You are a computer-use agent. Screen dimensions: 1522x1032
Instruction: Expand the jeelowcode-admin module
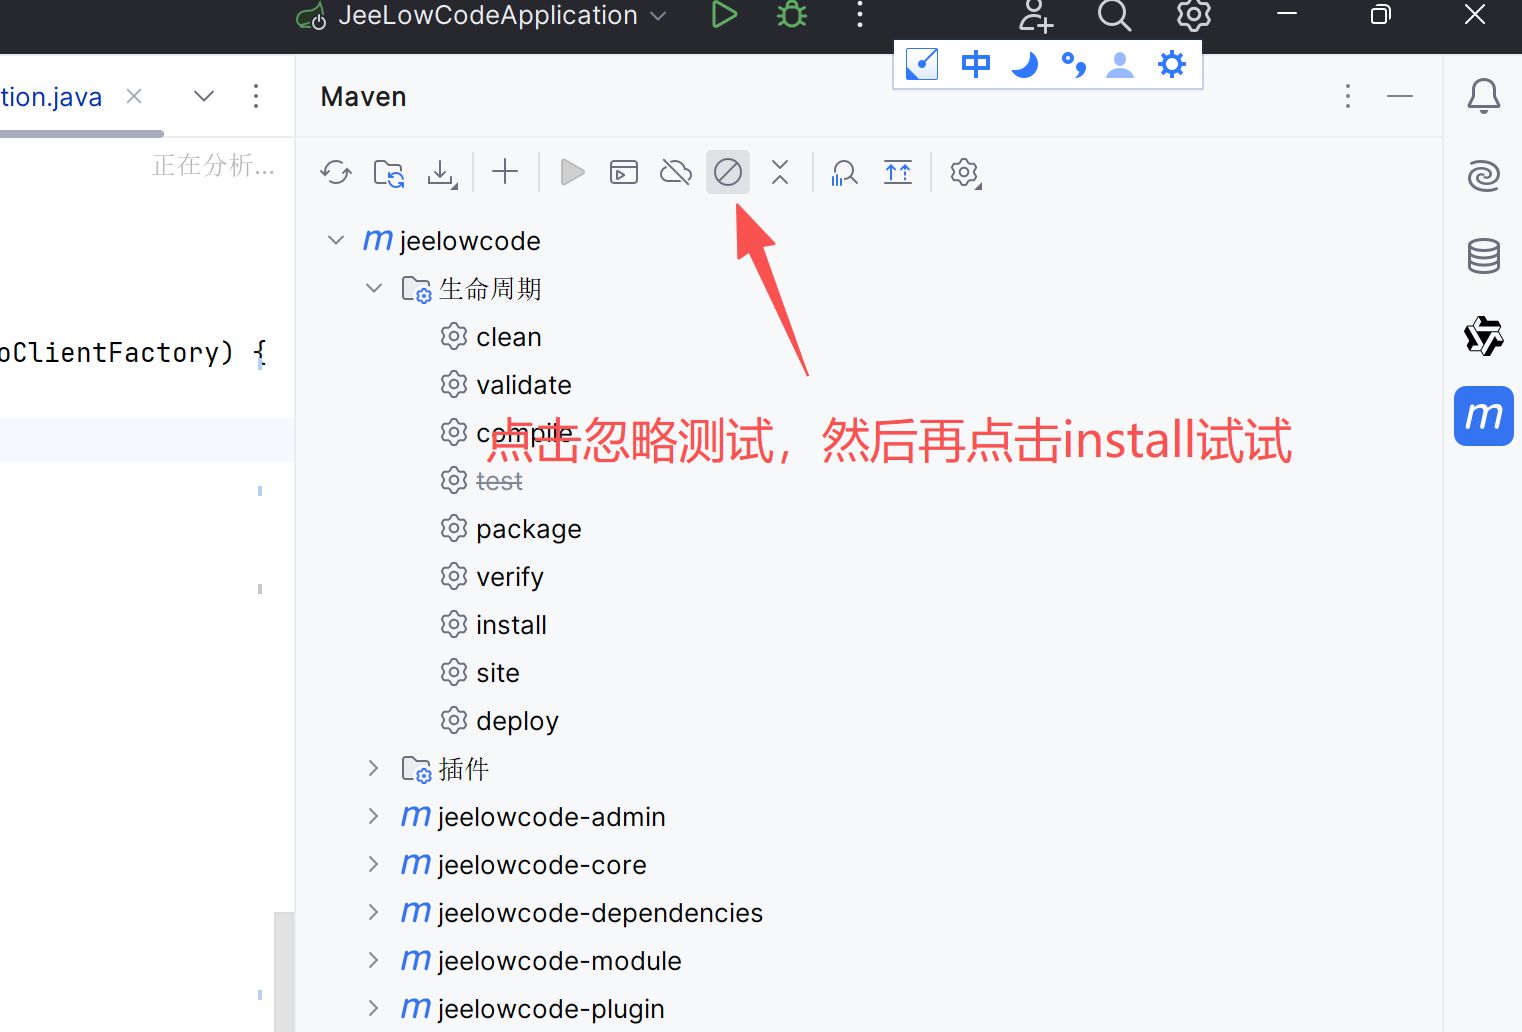[x=373, y=816]
